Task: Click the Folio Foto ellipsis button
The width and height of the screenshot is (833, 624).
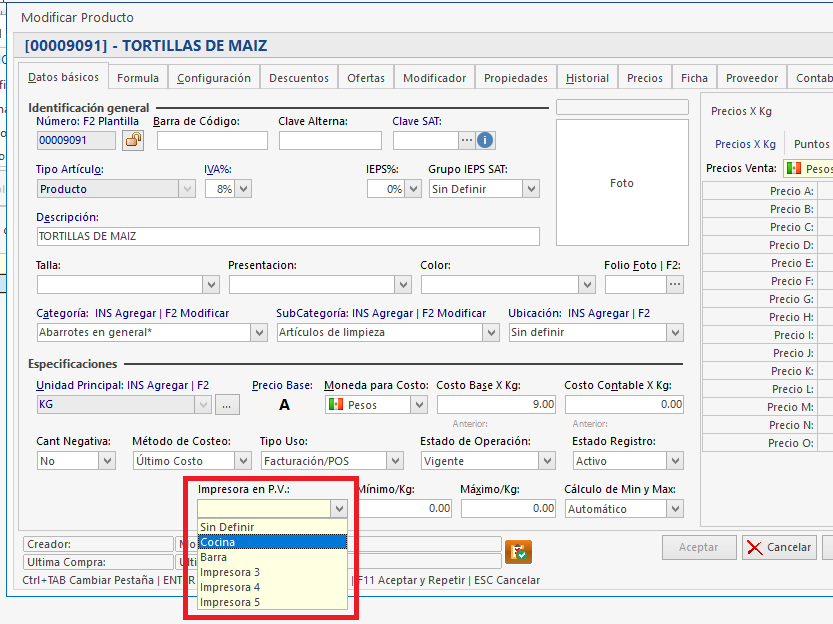Action: click(x=675, y=285)
